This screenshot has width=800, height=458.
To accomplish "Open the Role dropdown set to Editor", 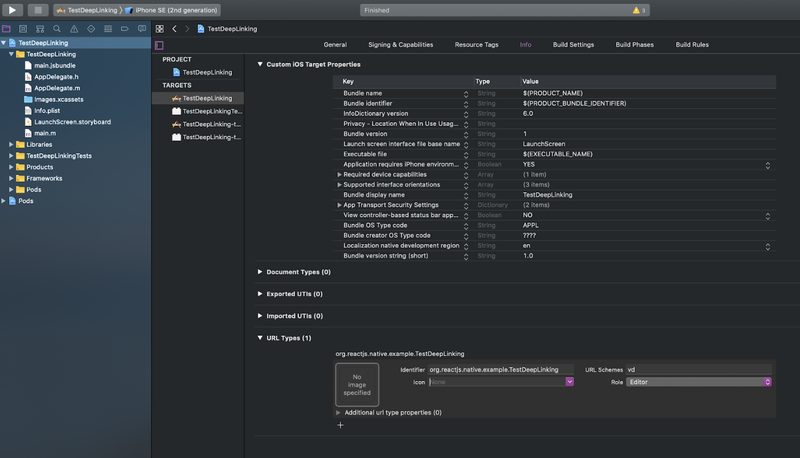I will click(698, 382).
